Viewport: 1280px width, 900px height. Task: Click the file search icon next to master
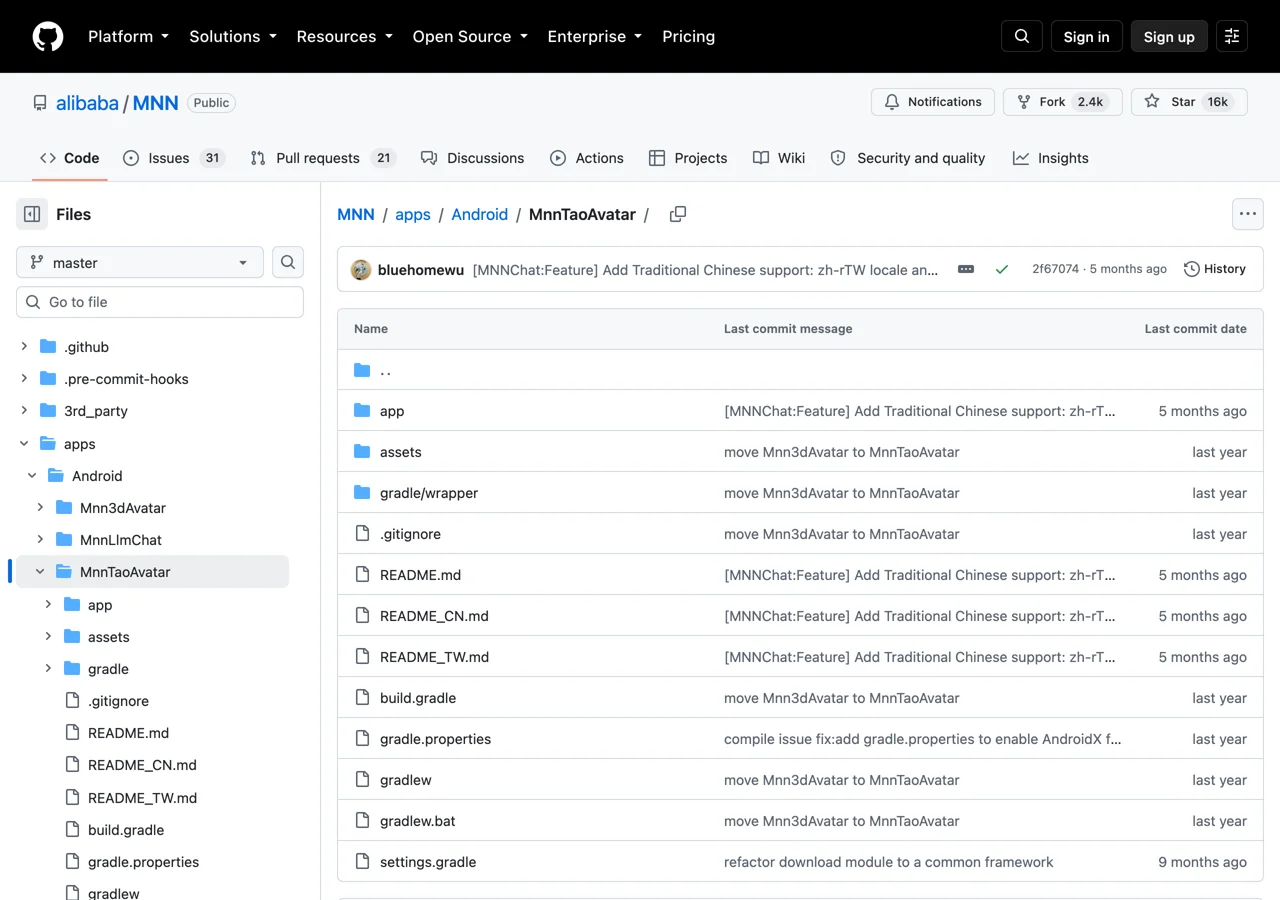288,262
